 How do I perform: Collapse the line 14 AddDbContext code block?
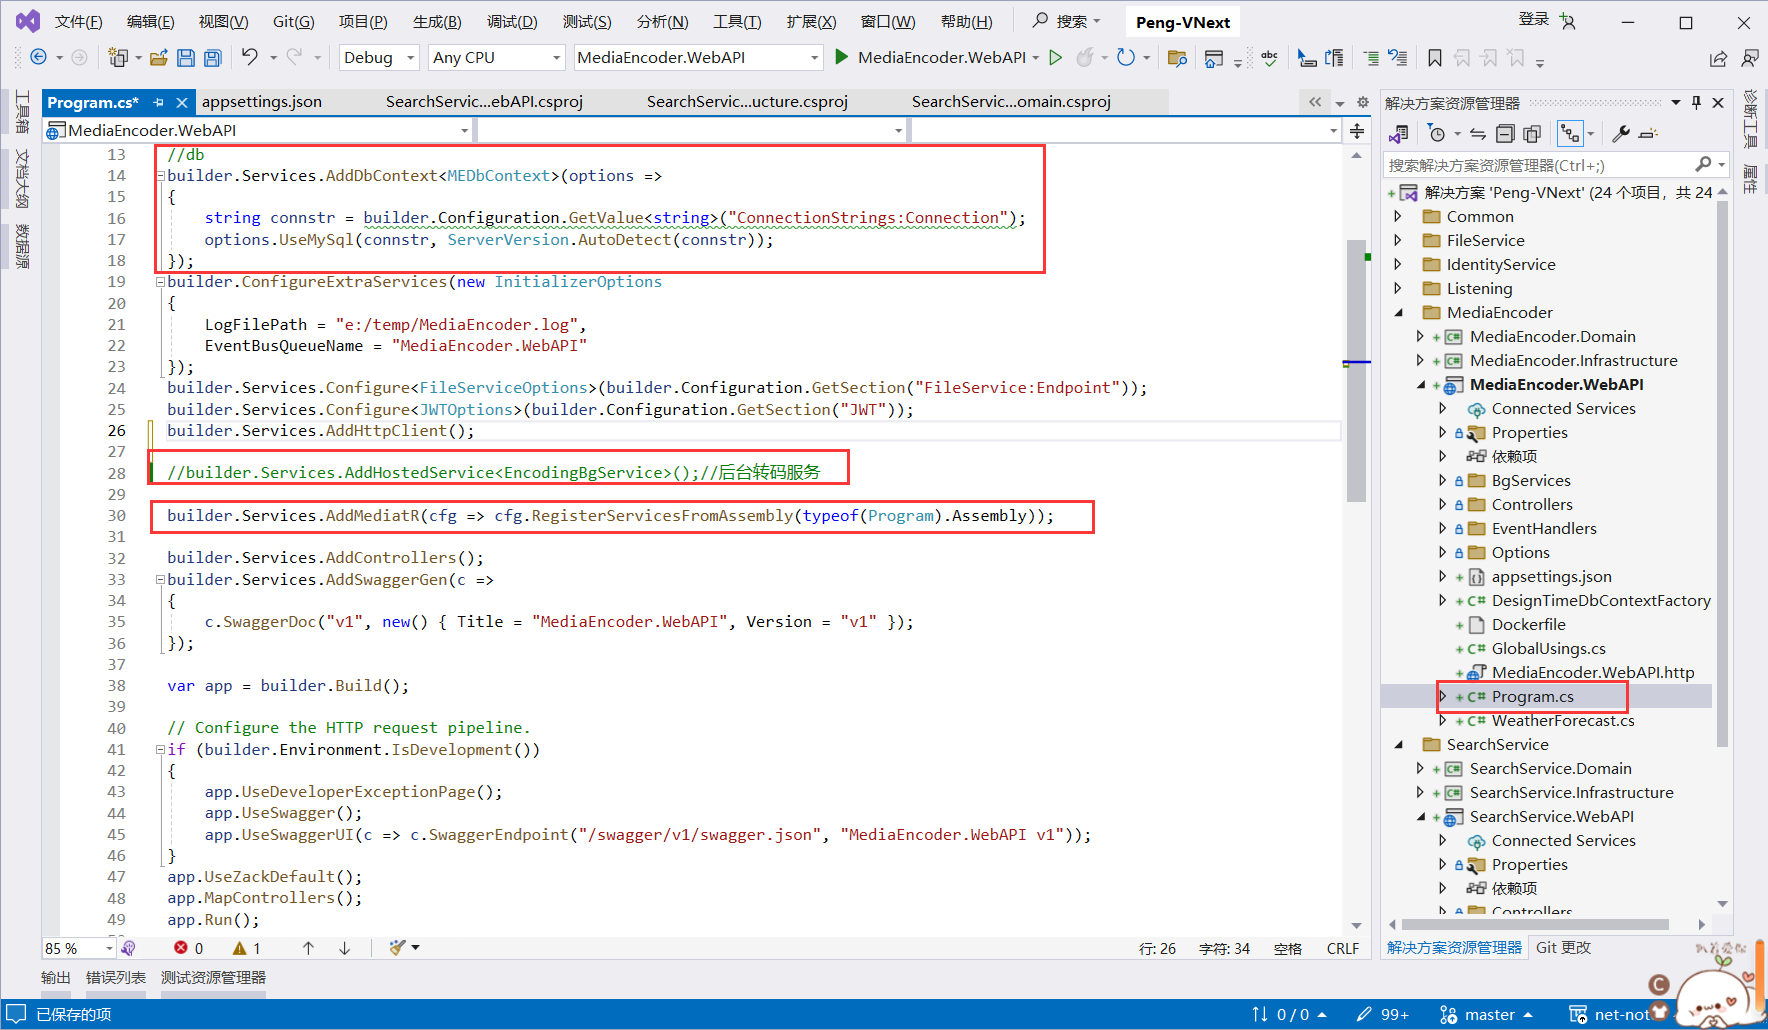[x=160, y=176]
